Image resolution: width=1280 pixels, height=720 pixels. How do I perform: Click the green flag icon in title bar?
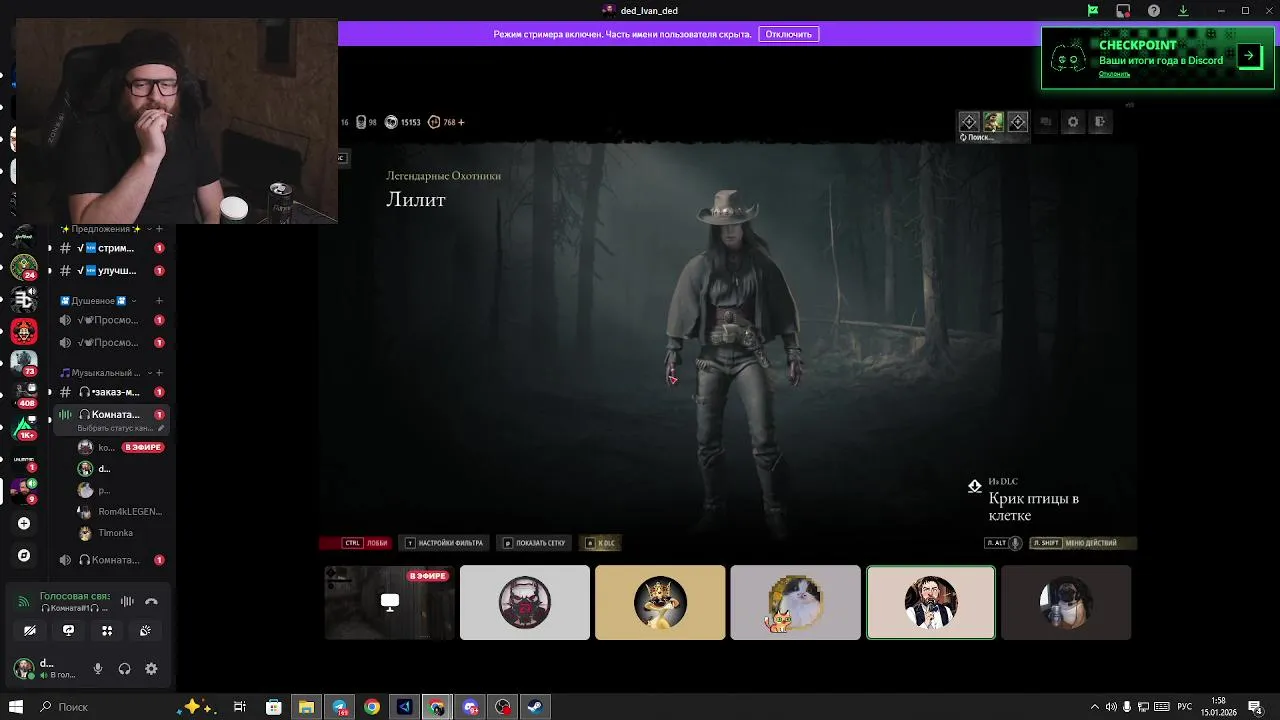[x=1093, y=11]
